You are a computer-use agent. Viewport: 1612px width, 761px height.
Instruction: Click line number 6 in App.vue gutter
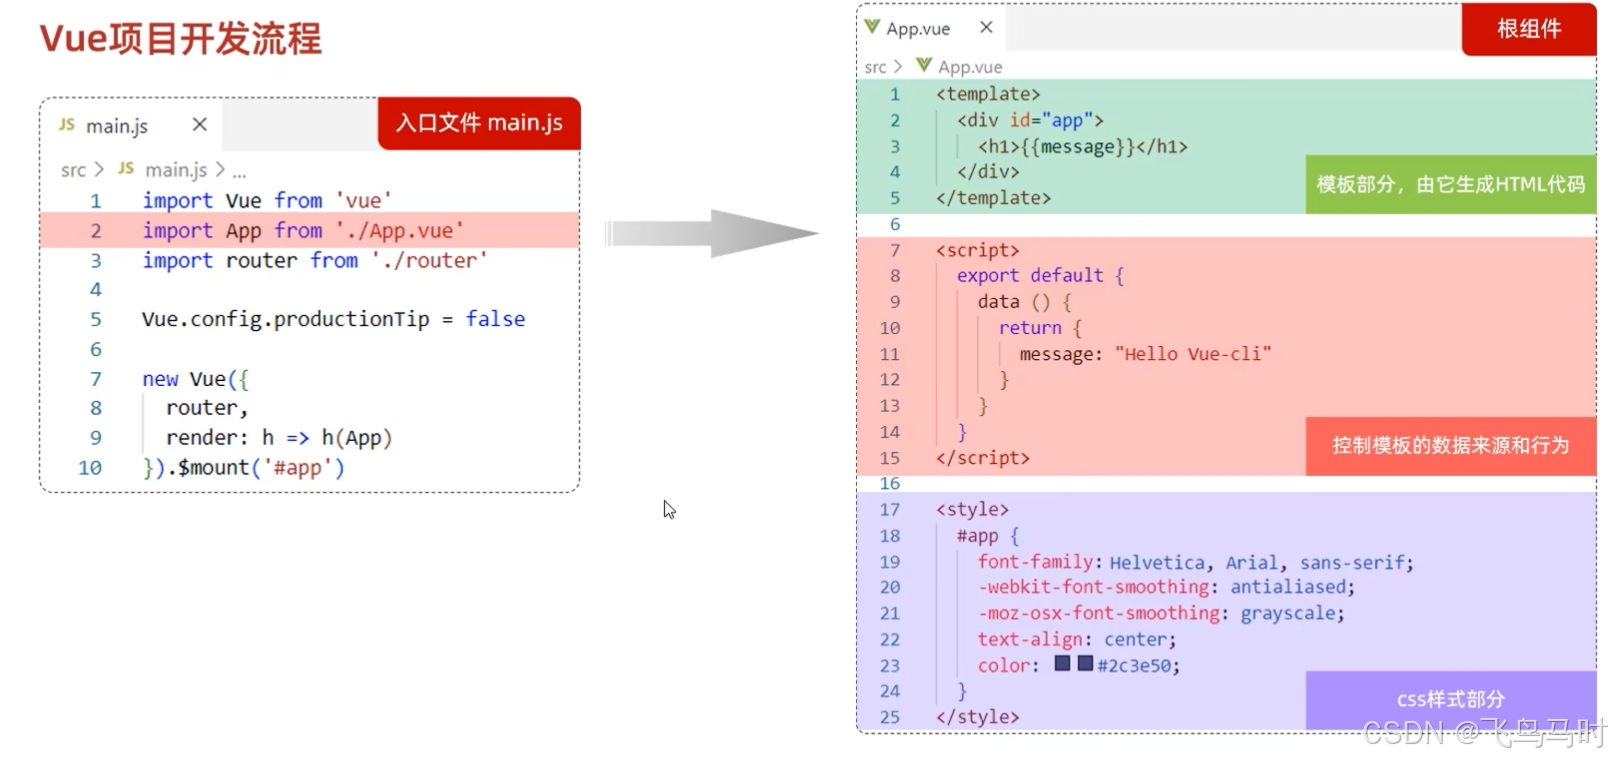pyautogui.click(x=895, y=224)
